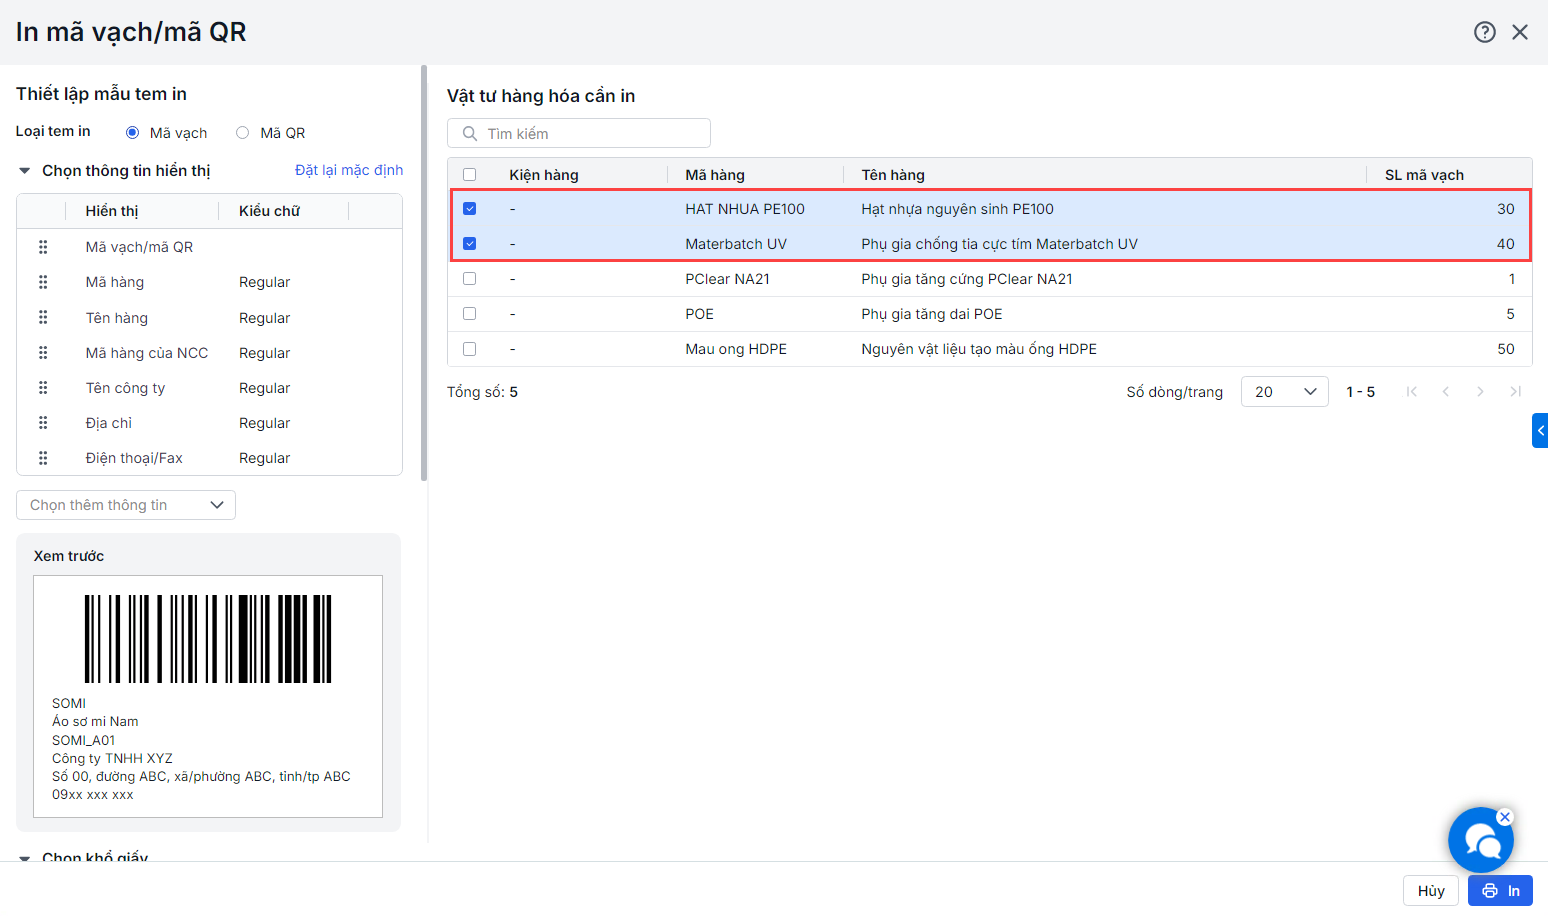
Task: Click drag handle beside Điện thoại/Fax
Action: pos(43,458)
